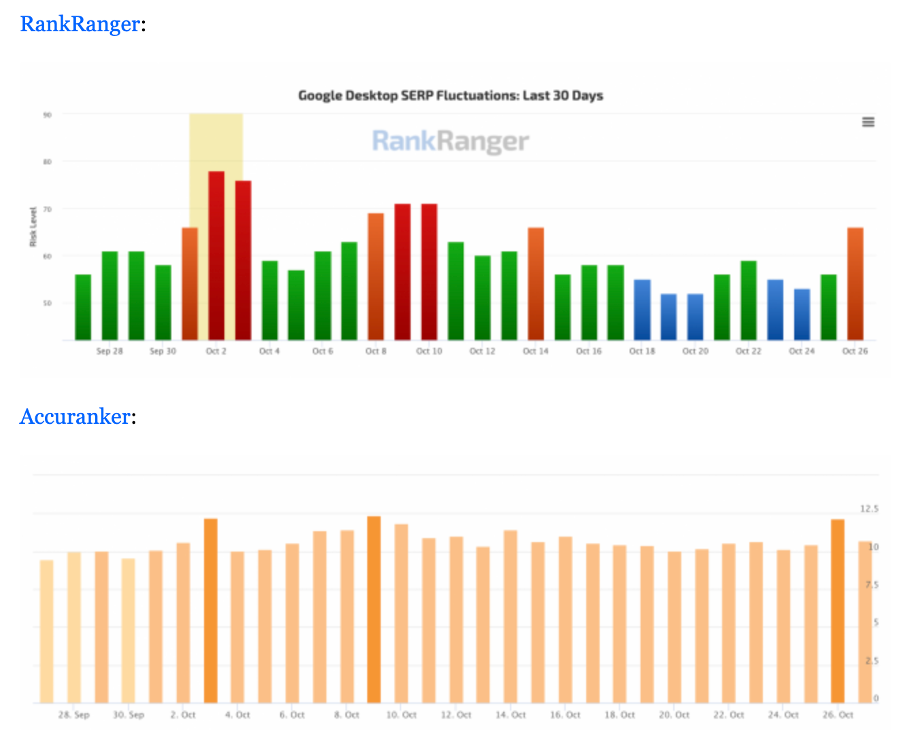Click the light bar above 28. Sep in Accuranker
This screenshot has width=904, height=754.
coord(74,627)
